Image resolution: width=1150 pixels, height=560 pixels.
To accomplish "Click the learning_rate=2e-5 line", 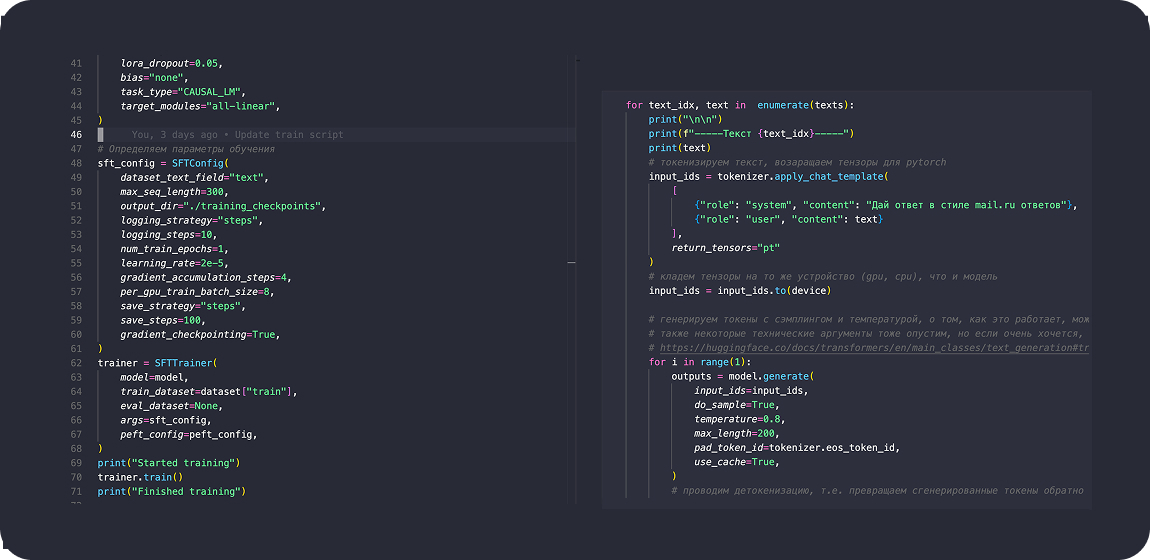I will (175, 263).
